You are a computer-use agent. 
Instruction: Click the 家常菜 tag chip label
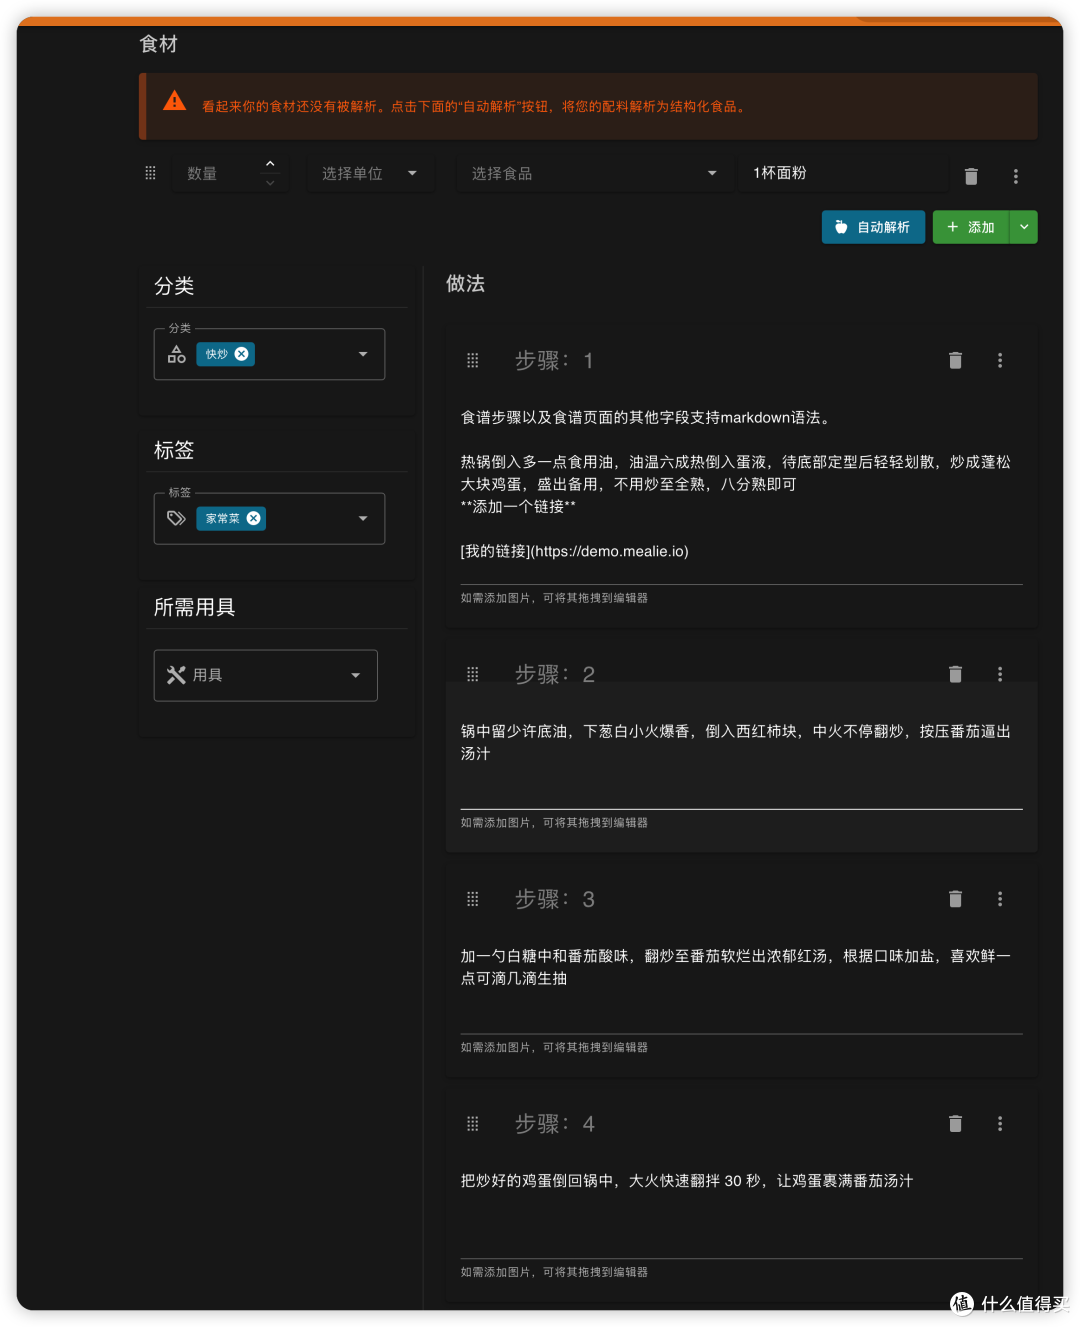(222, 518)
